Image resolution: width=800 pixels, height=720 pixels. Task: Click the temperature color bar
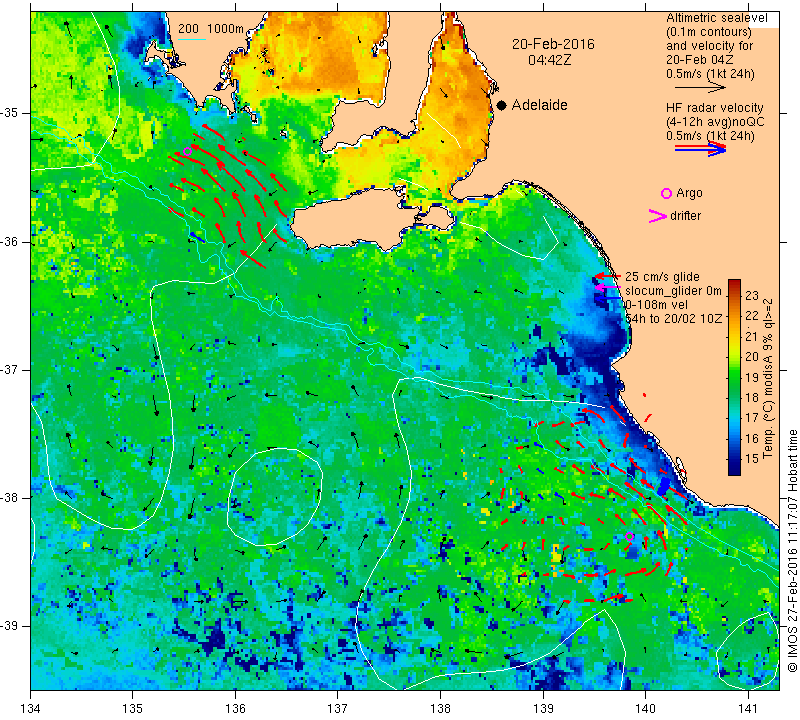click(734, 377)
